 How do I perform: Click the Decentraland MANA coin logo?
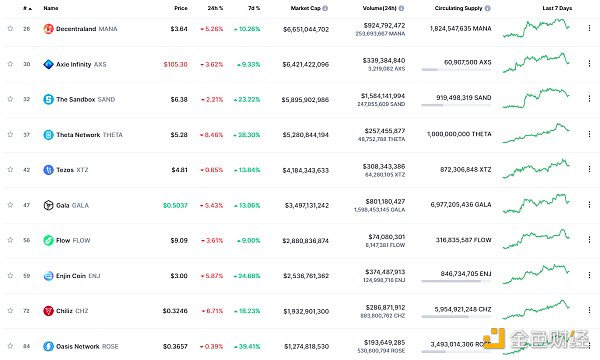coord(48,29)
